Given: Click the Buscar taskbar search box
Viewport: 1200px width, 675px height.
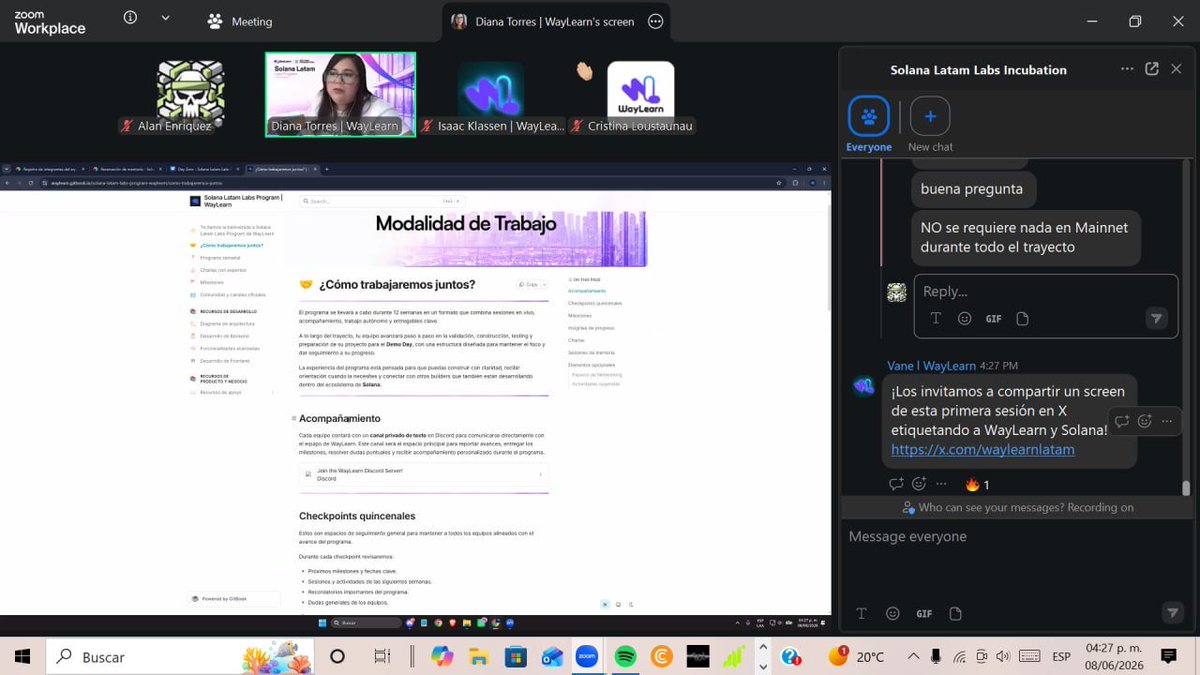Looking at the screenshot, I should pyautogui.click(x=180, y=657).
